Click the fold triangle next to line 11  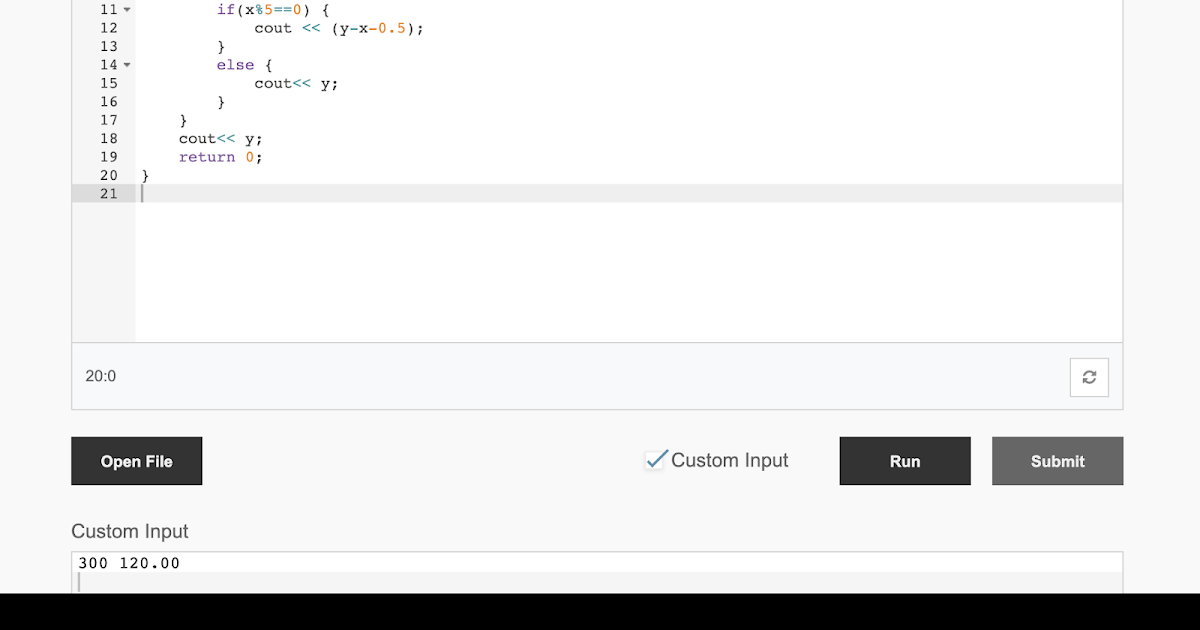pos(127,9)
